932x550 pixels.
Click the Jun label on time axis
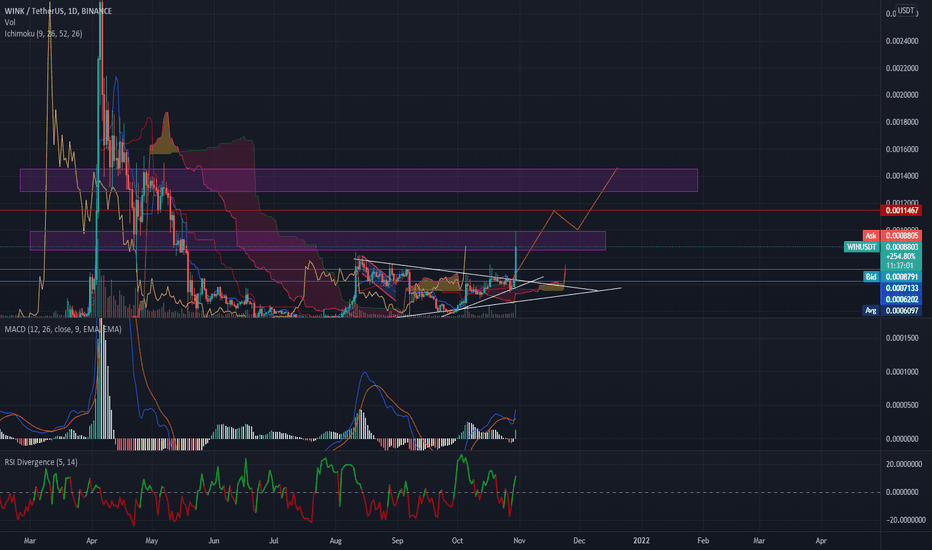[214, 540]
